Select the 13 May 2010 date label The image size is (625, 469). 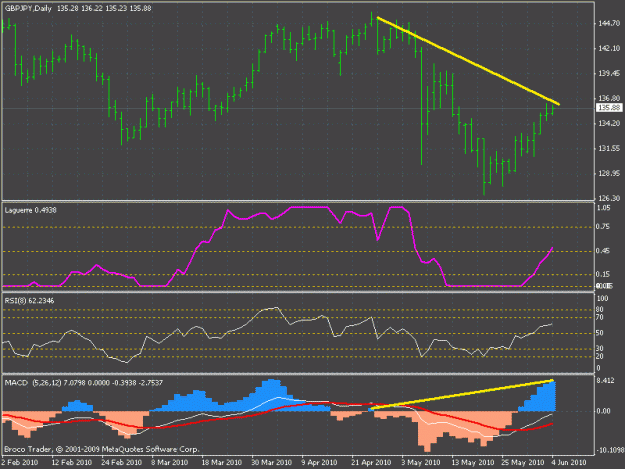click(472, 462)
